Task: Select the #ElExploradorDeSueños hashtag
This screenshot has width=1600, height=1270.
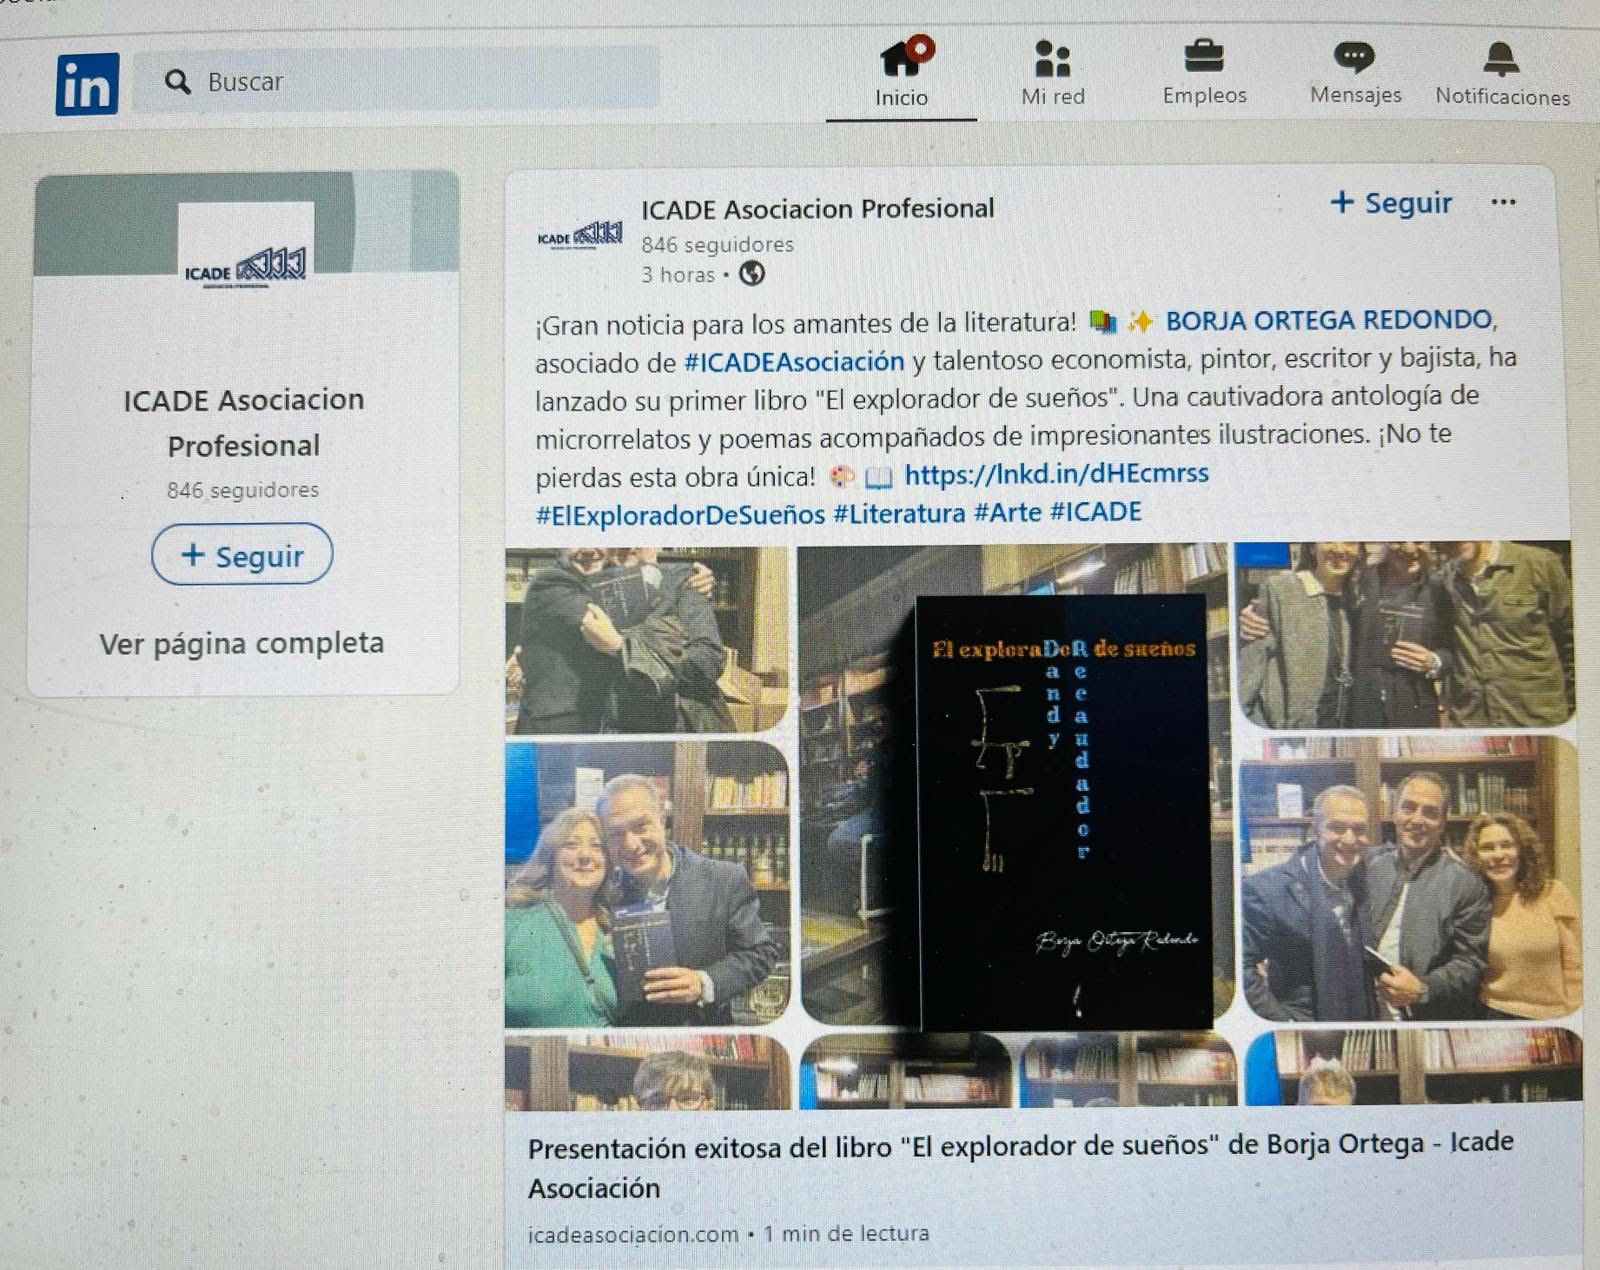Action: pyautogui.click(x=680, y=514)
